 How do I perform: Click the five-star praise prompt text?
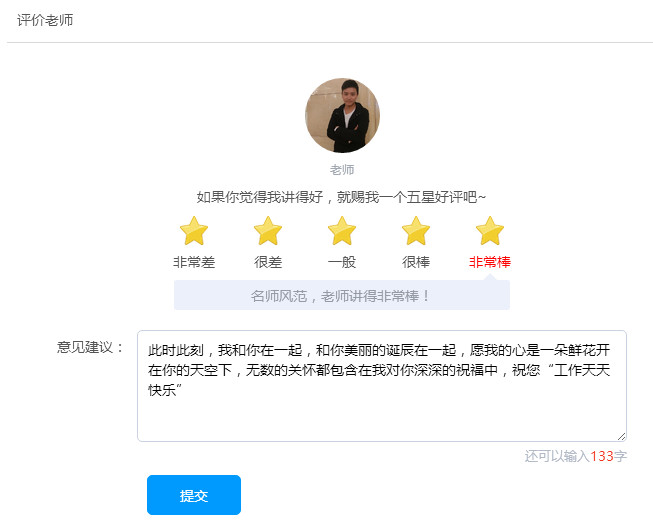341,197
